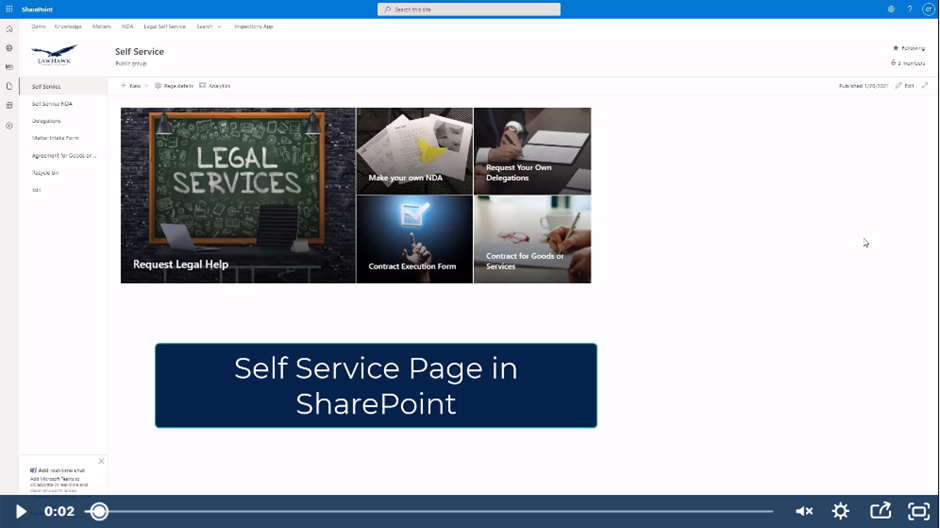Viewport: 940px width, 528px height.
Task: Enter fullscreen video mode
Action: [x=918, y=511]
